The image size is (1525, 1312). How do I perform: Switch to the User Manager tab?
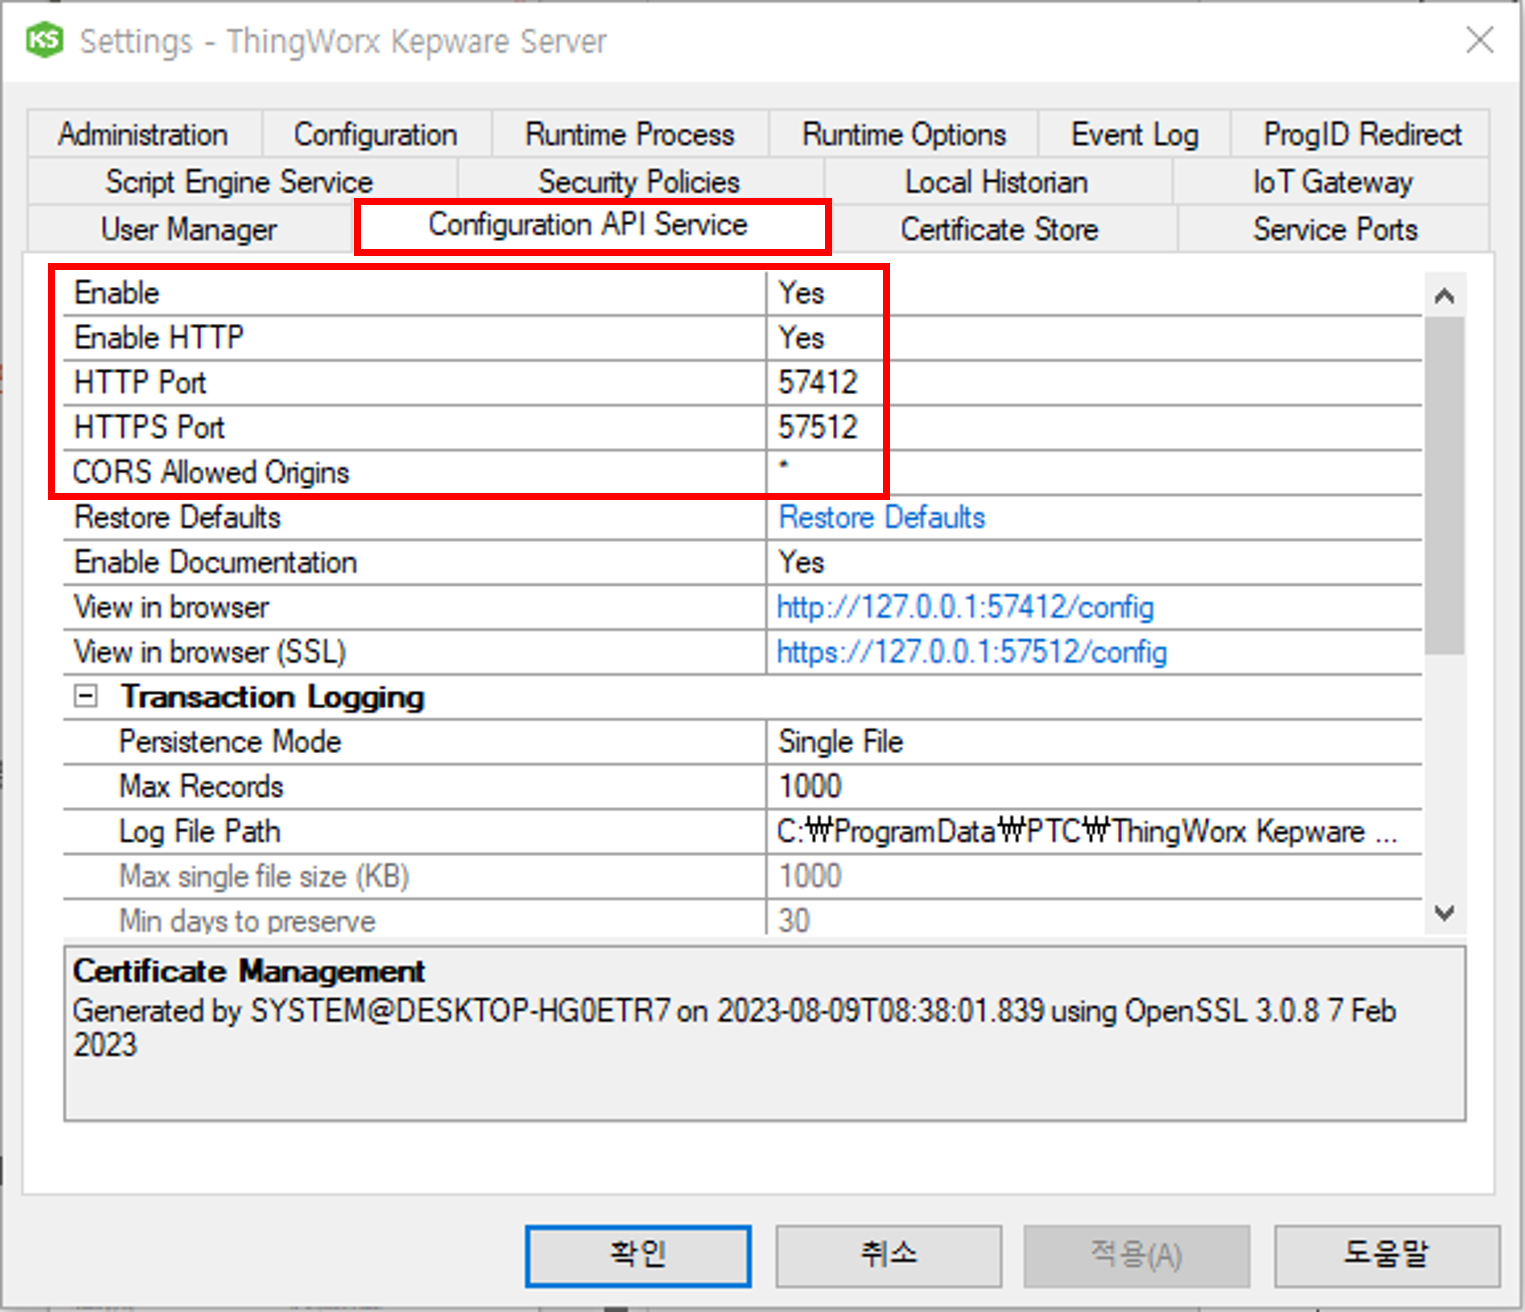[x=189, y=229]
